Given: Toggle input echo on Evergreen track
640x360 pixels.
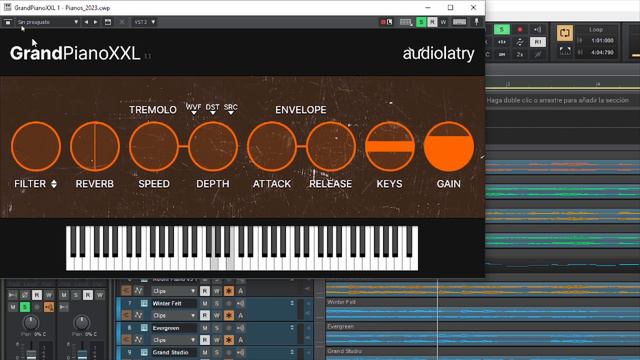Looking at the screenshot, I should [x=240, y=328].
